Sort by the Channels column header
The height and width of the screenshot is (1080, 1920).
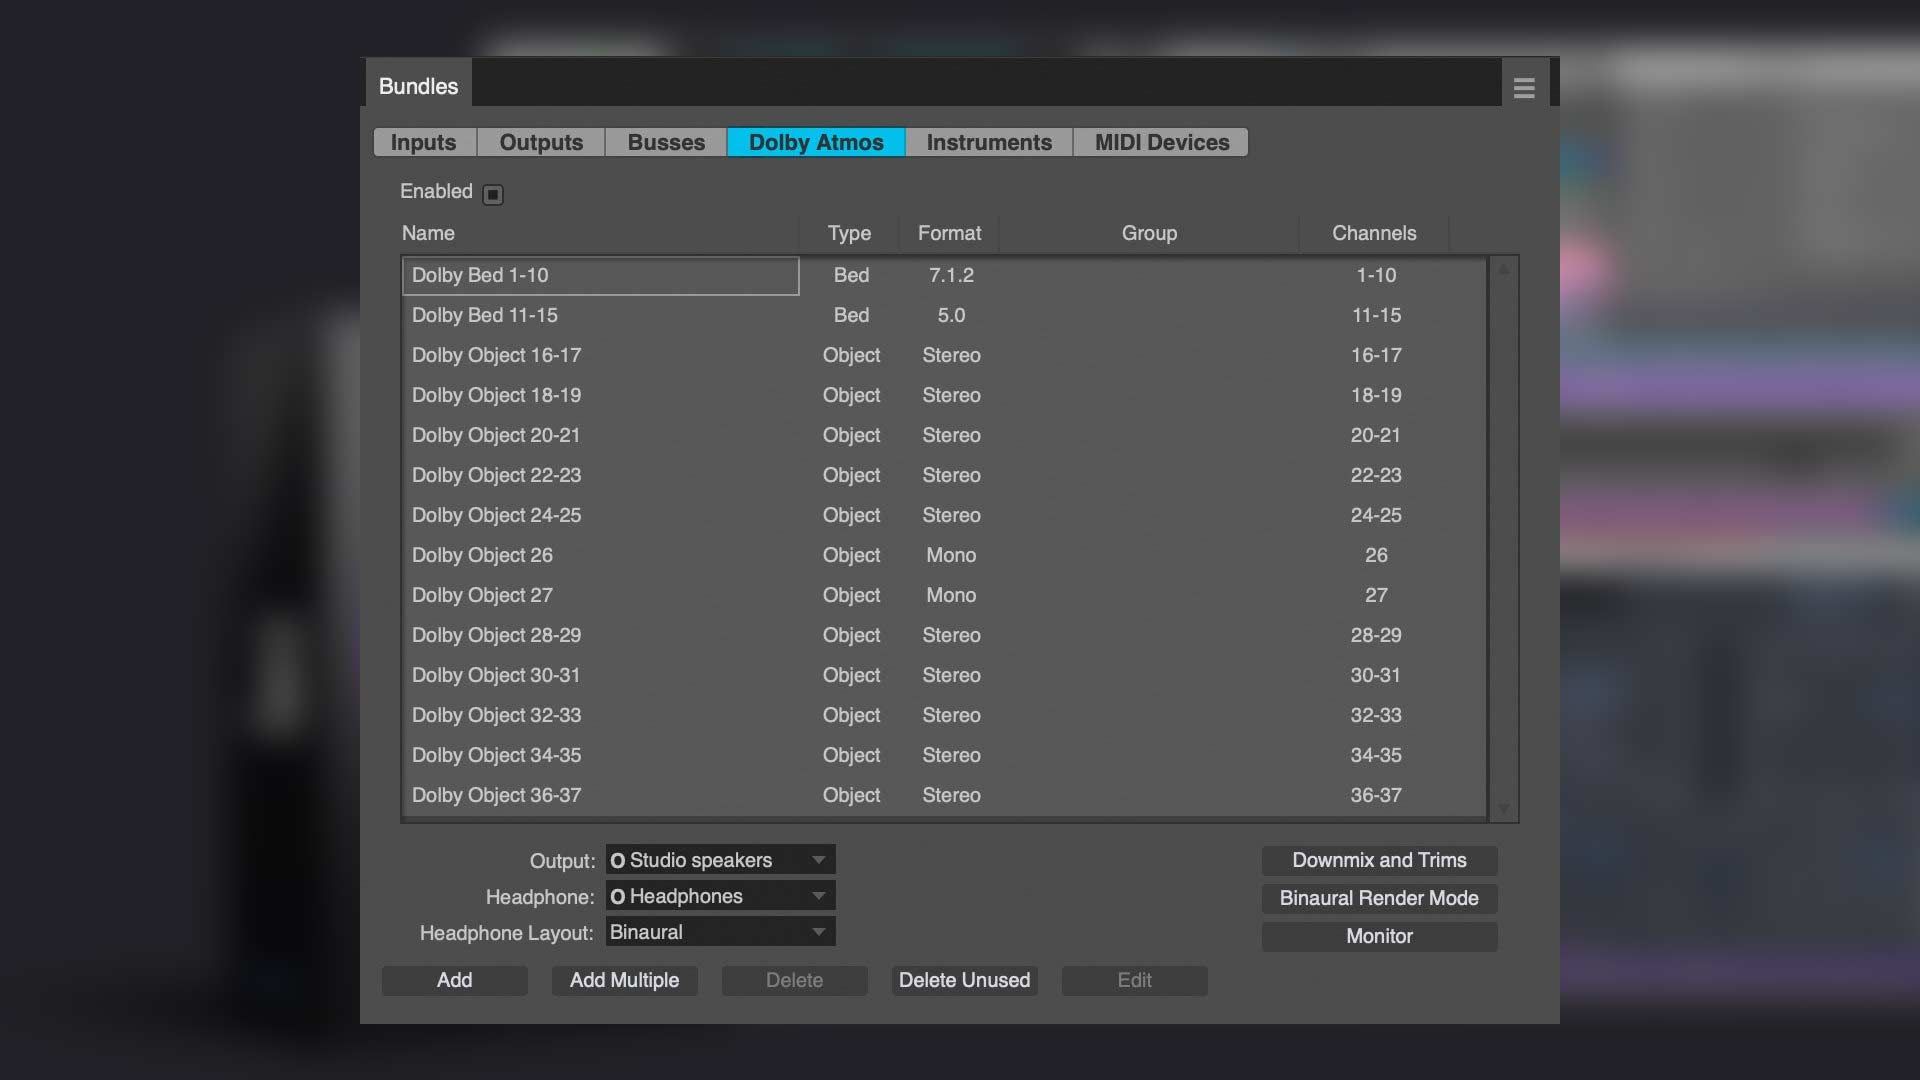pos(1373,233)
